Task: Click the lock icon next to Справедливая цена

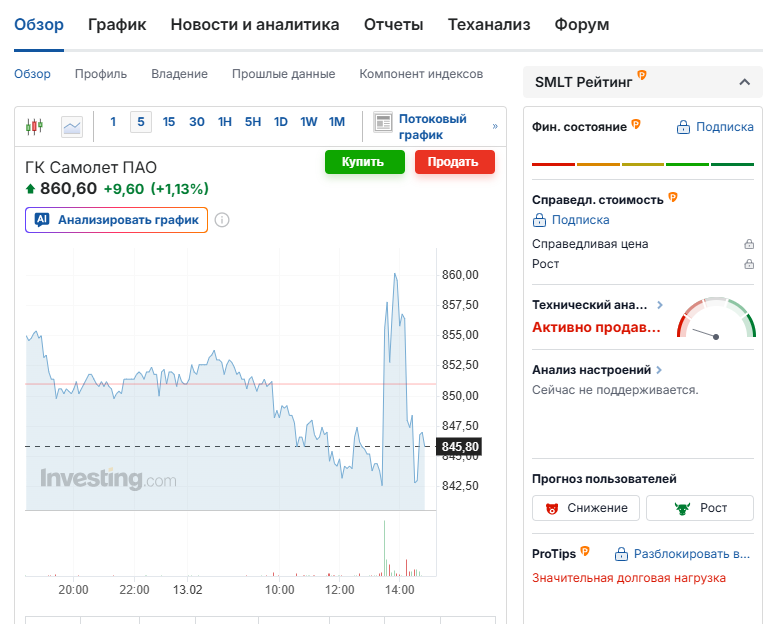Action: tap(748, 244)
